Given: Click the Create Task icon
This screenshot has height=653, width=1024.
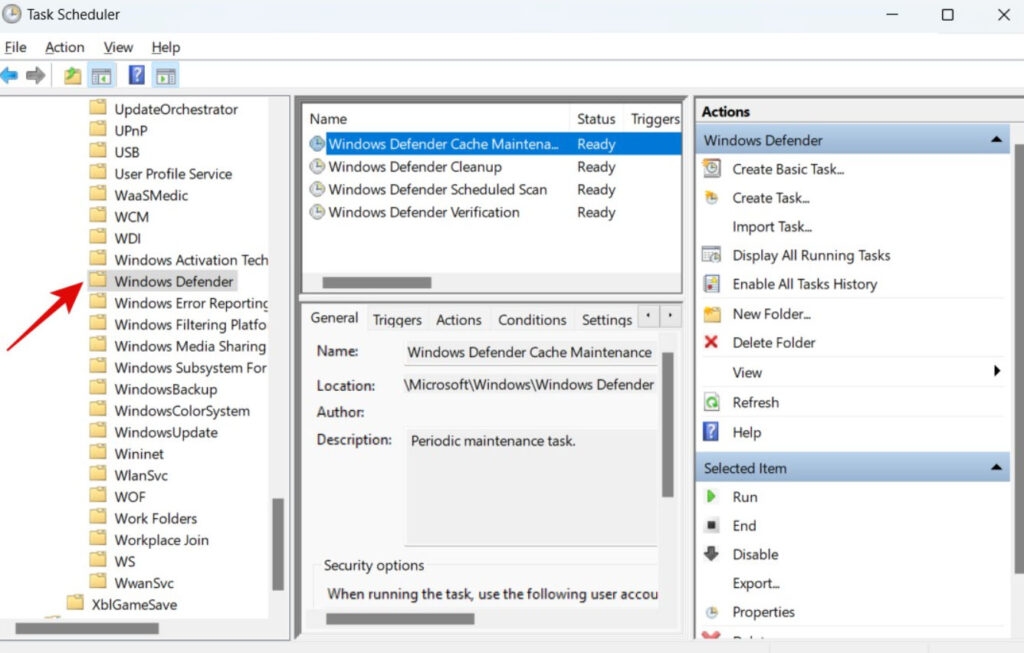Looking at the screenshot, I should [712, 197].
